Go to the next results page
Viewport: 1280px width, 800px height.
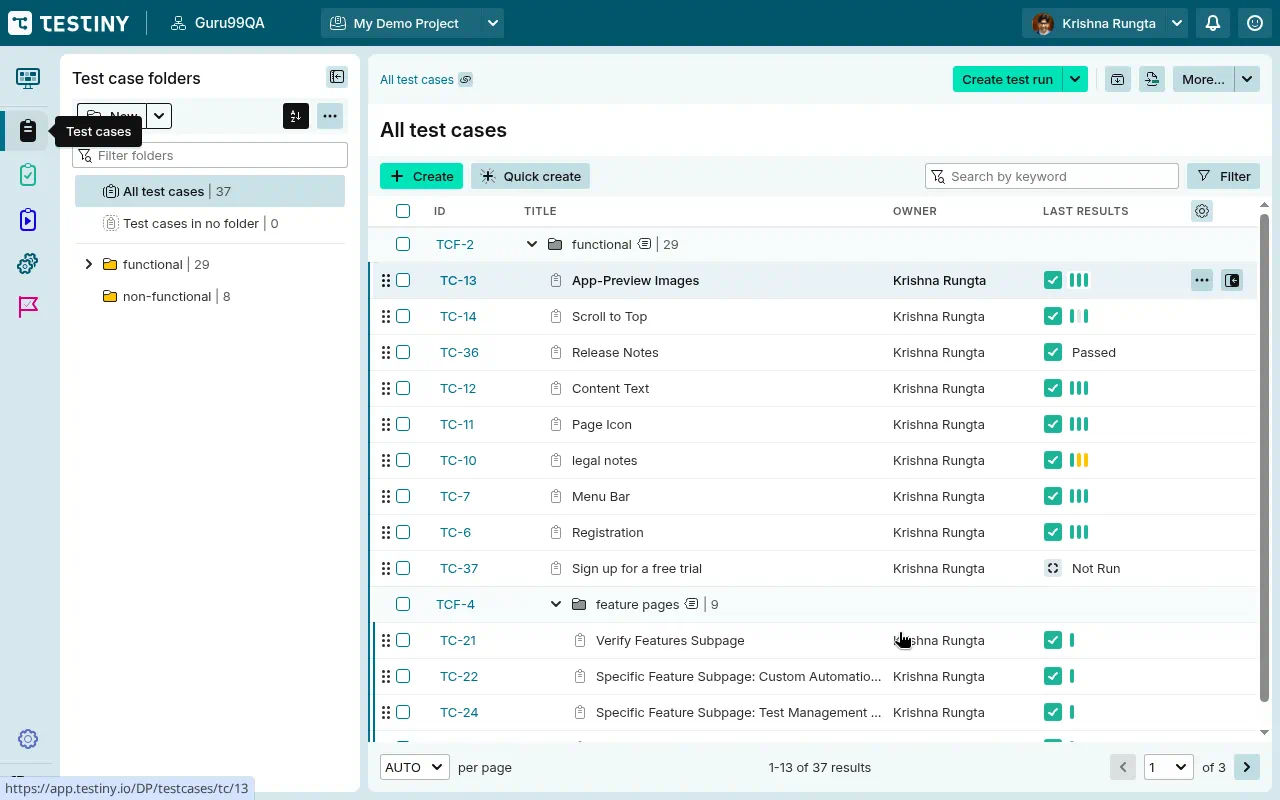click(x=1247, y=767)
